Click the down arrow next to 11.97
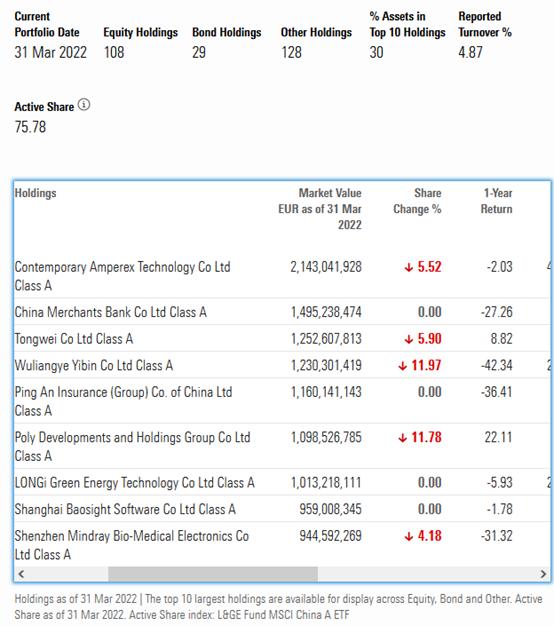Screen dimensions: 554x626 coord(402,366)
